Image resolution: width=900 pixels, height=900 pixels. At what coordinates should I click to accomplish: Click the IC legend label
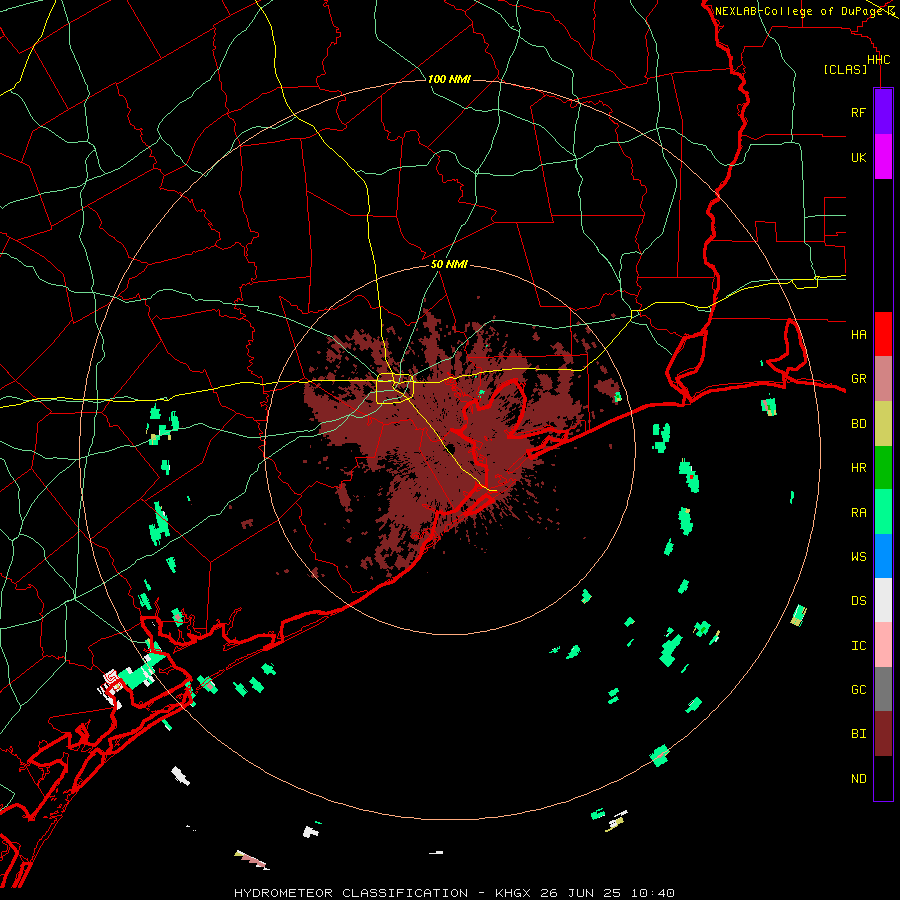pos(858,646)
